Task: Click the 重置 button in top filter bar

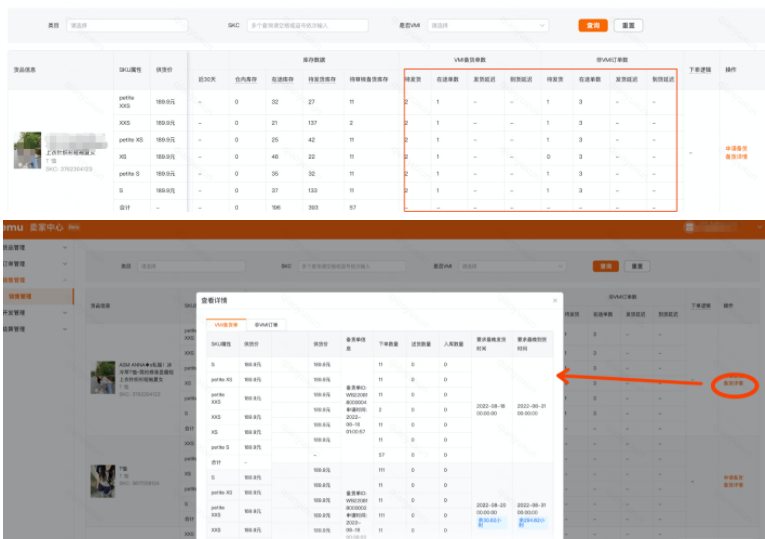Action: [x=627, y=25]
